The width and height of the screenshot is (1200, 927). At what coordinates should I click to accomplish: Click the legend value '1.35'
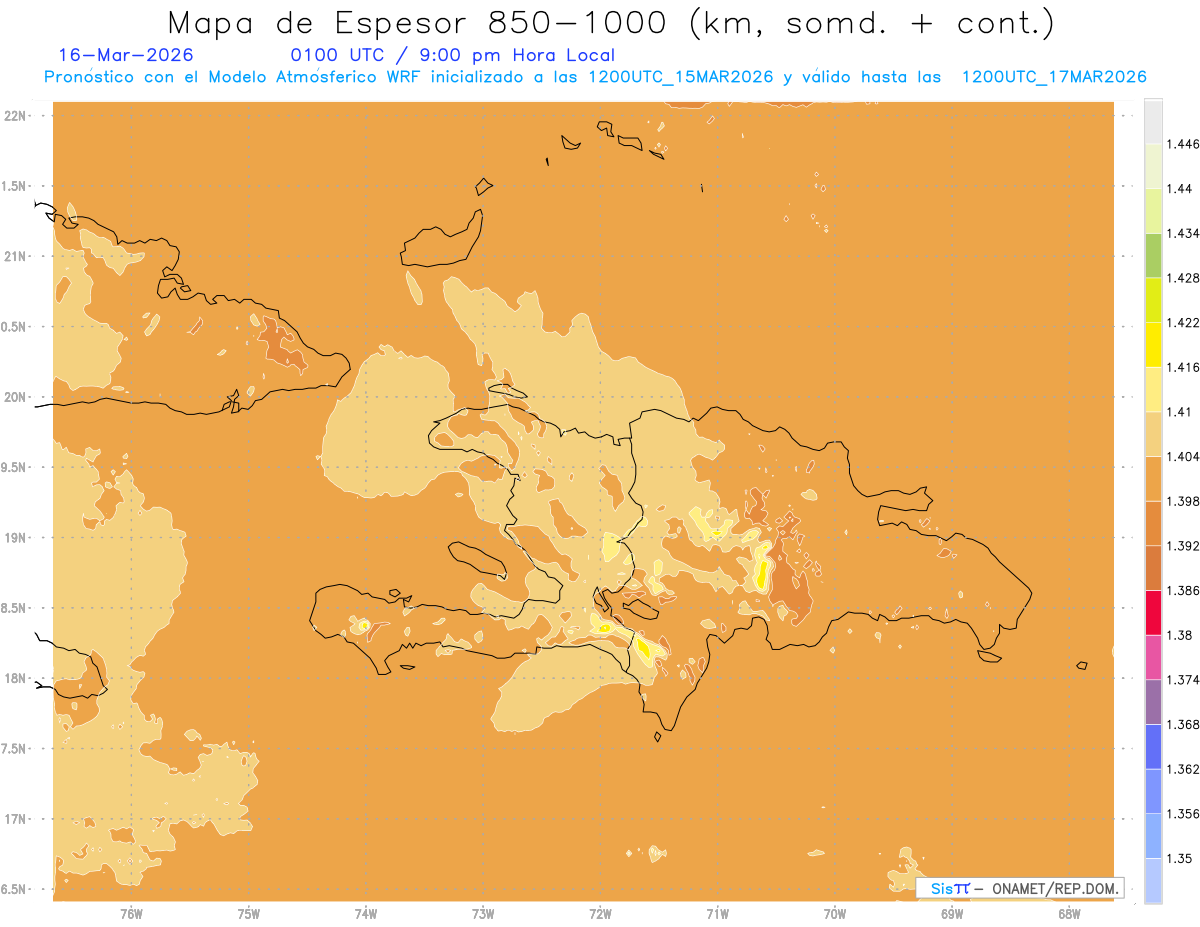coord(1179,859)
